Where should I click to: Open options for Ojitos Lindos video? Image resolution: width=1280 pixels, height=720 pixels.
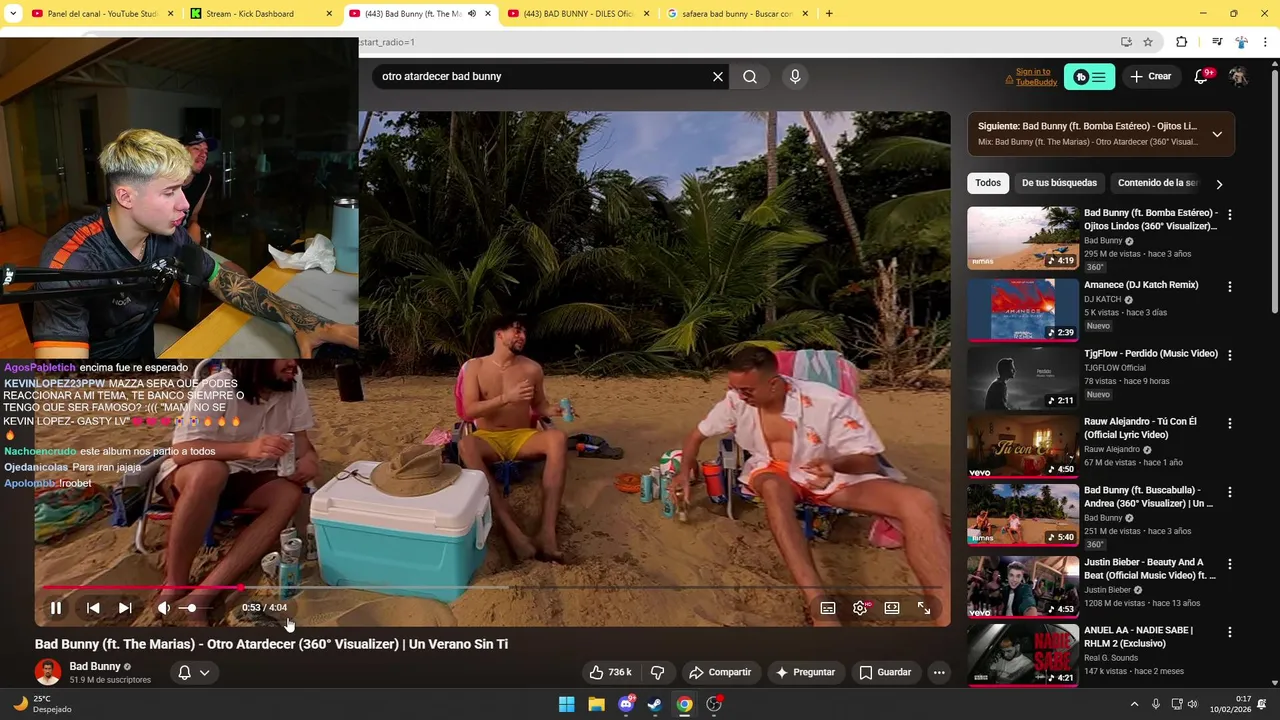click(x=1229, y=215)
